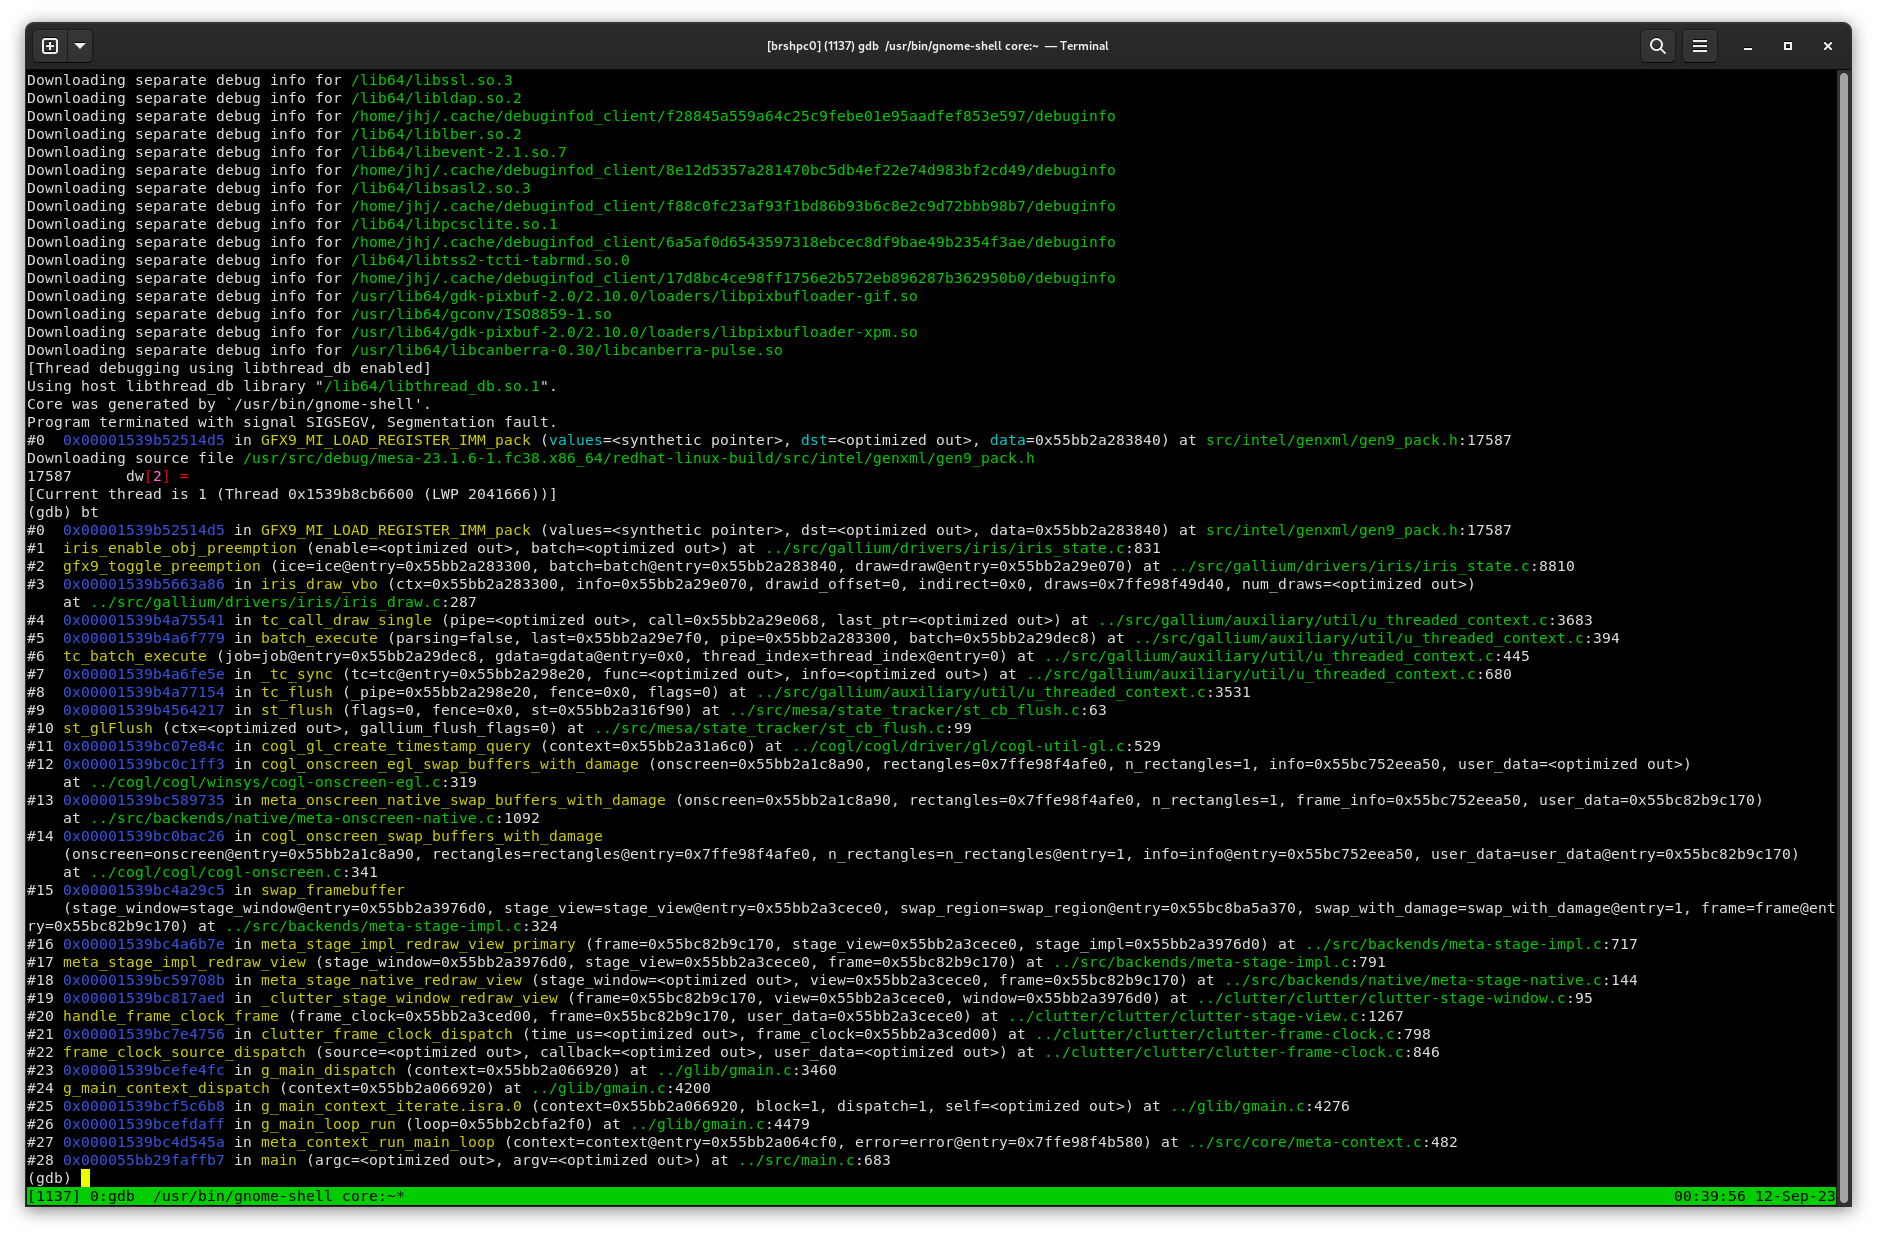
Task: Click the '(gdb) bt' command line
Action: (63, 512)
